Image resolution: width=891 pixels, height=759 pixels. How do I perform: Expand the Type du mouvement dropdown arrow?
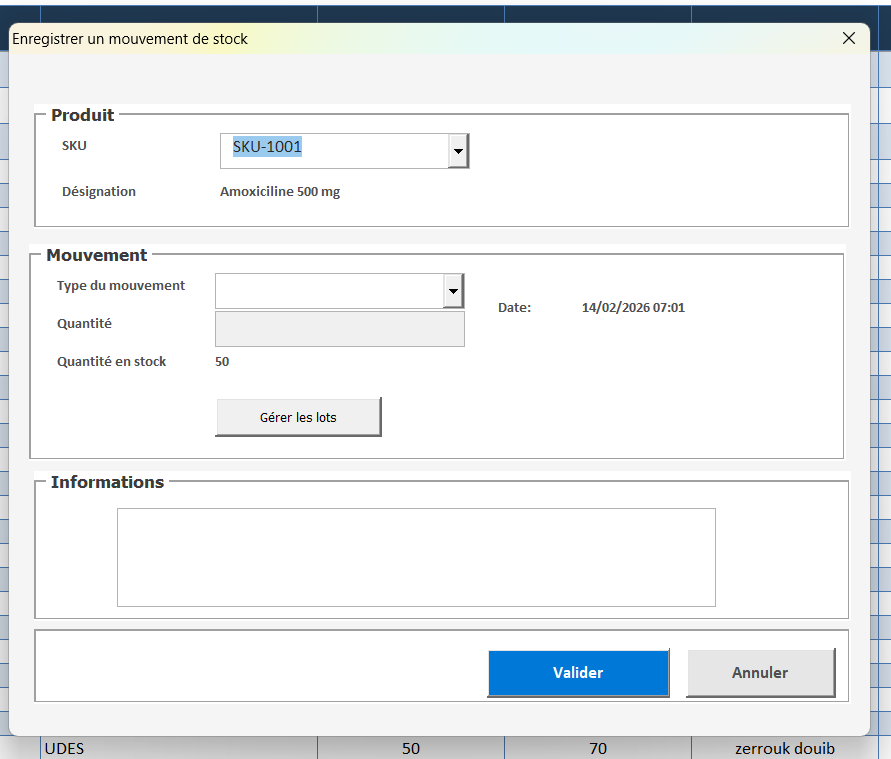(x=453, y=291)
